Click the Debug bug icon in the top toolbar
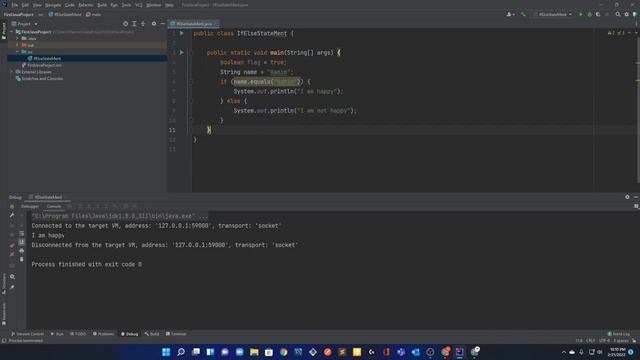Image resolution: width=640 pixels, height=360 pixels. (x=589, y=14)
